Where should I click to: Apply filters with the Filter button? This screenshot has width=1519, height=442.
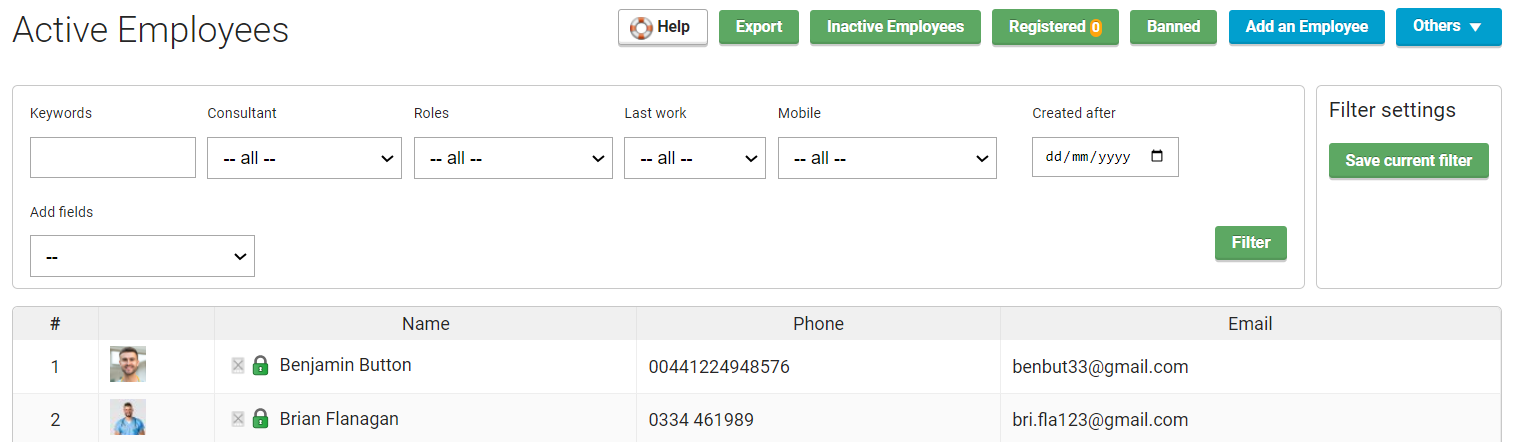coord(1250,243)
